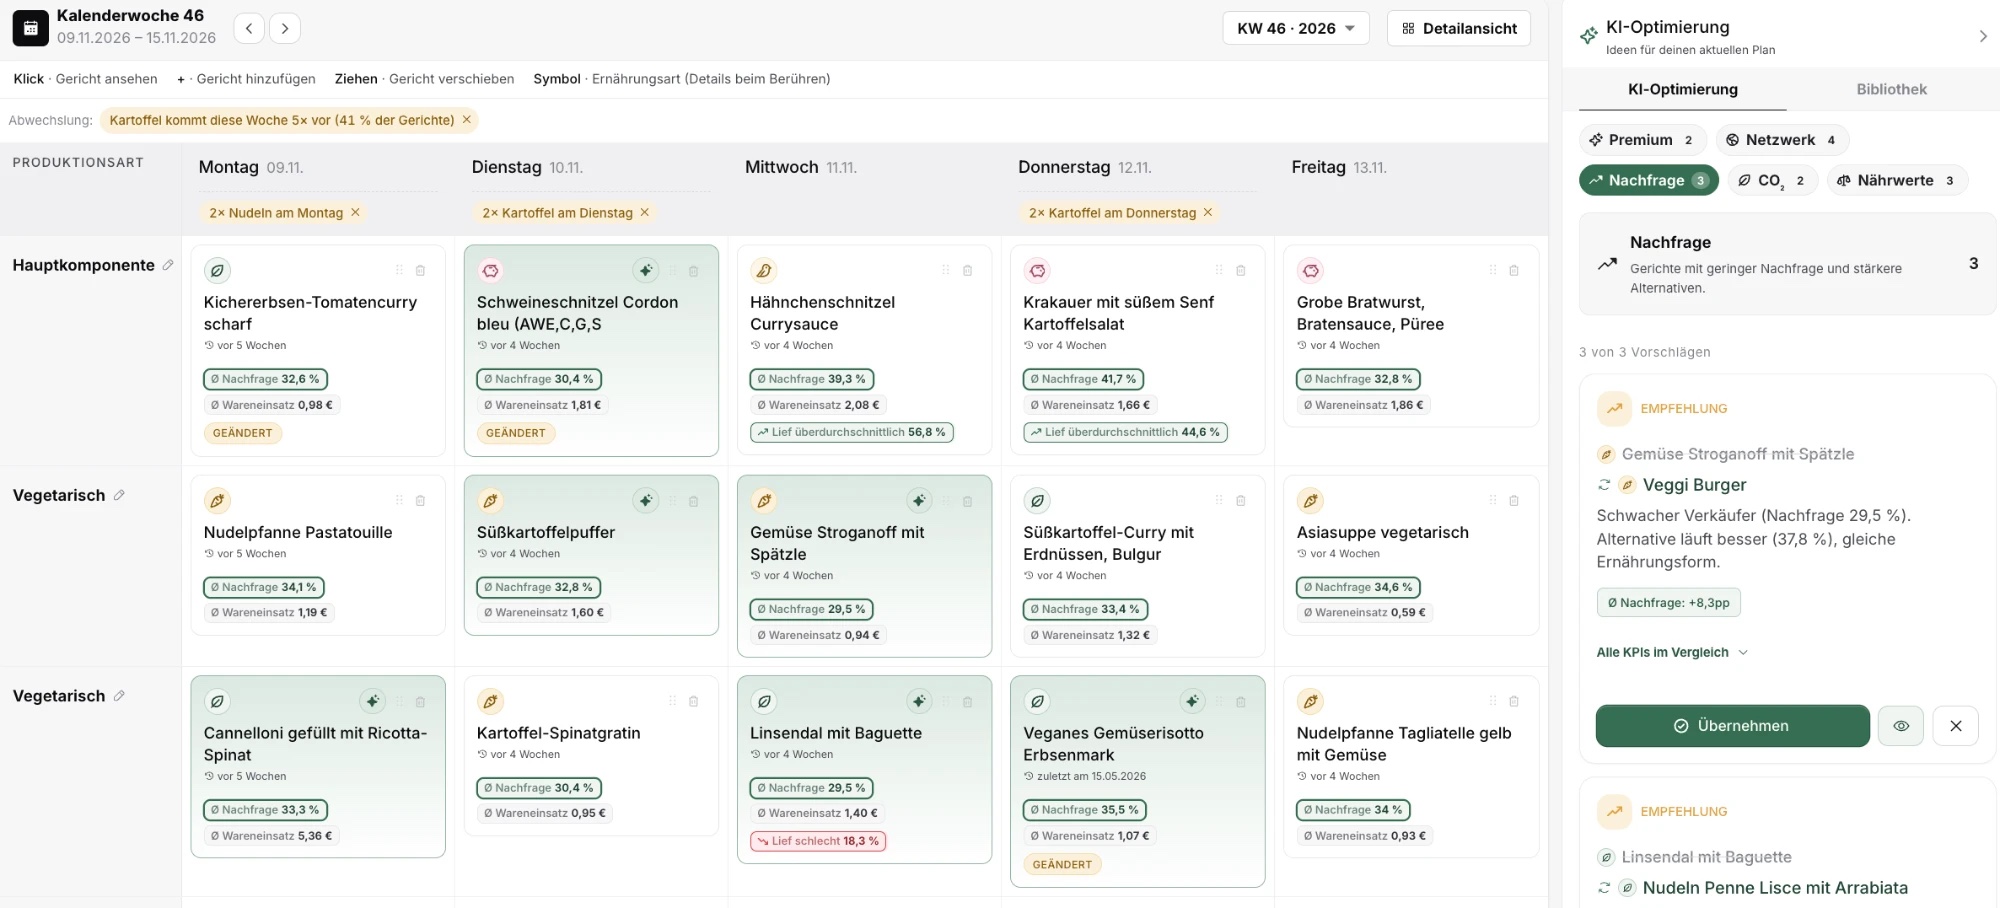This screenshot has height=908, width=2000.
Task: Go to the previous calendar week
Action: (249, 28)
